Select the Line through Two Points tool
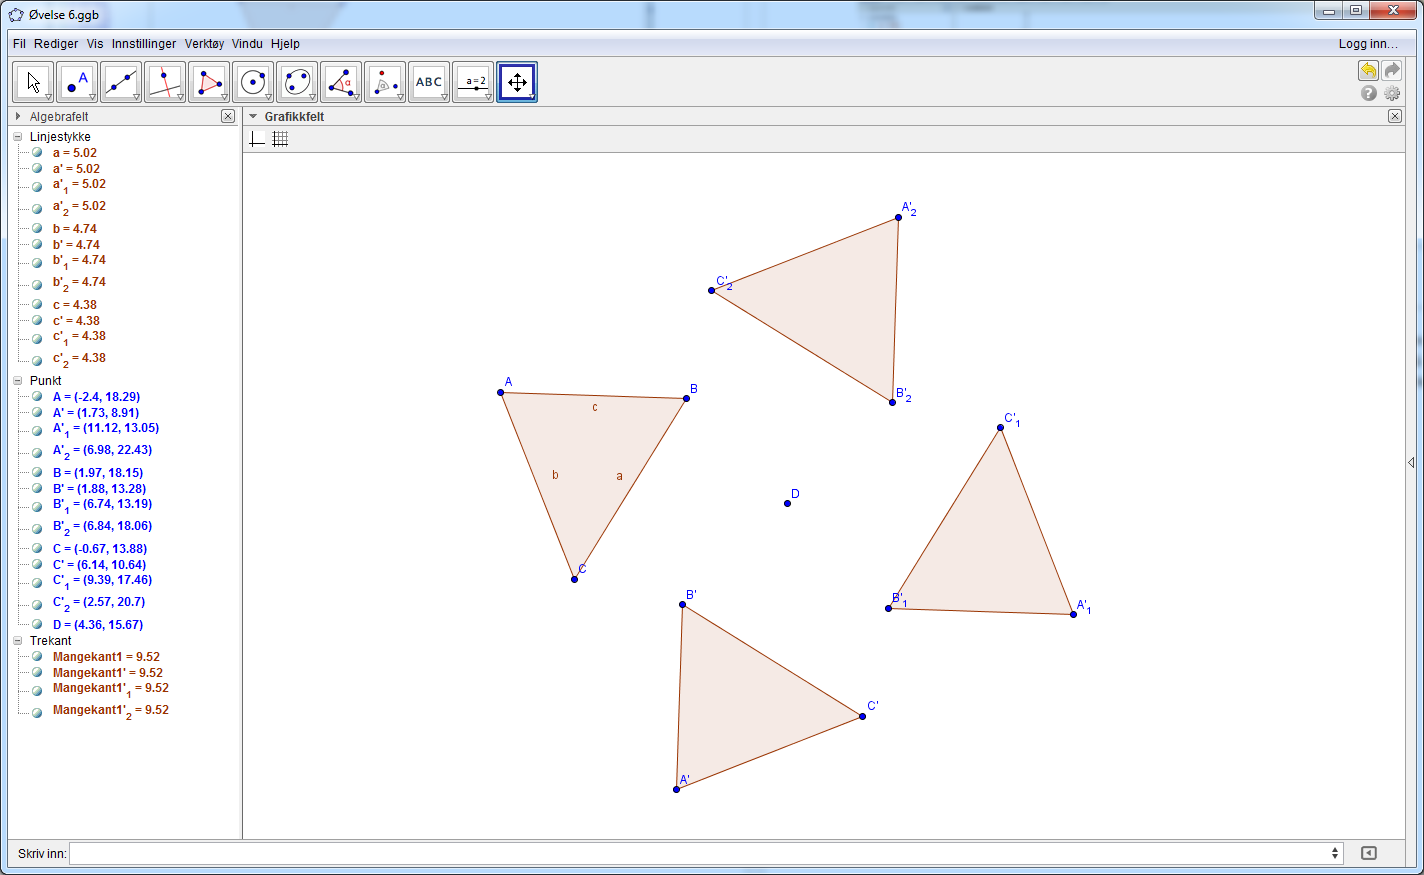This screenshot has width=1424, height=875. pos(121,82)
